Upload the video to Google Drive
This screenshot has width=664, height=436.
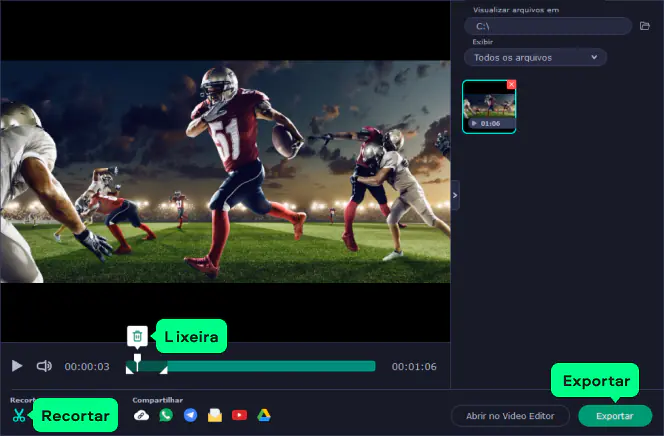click(264, 415)
